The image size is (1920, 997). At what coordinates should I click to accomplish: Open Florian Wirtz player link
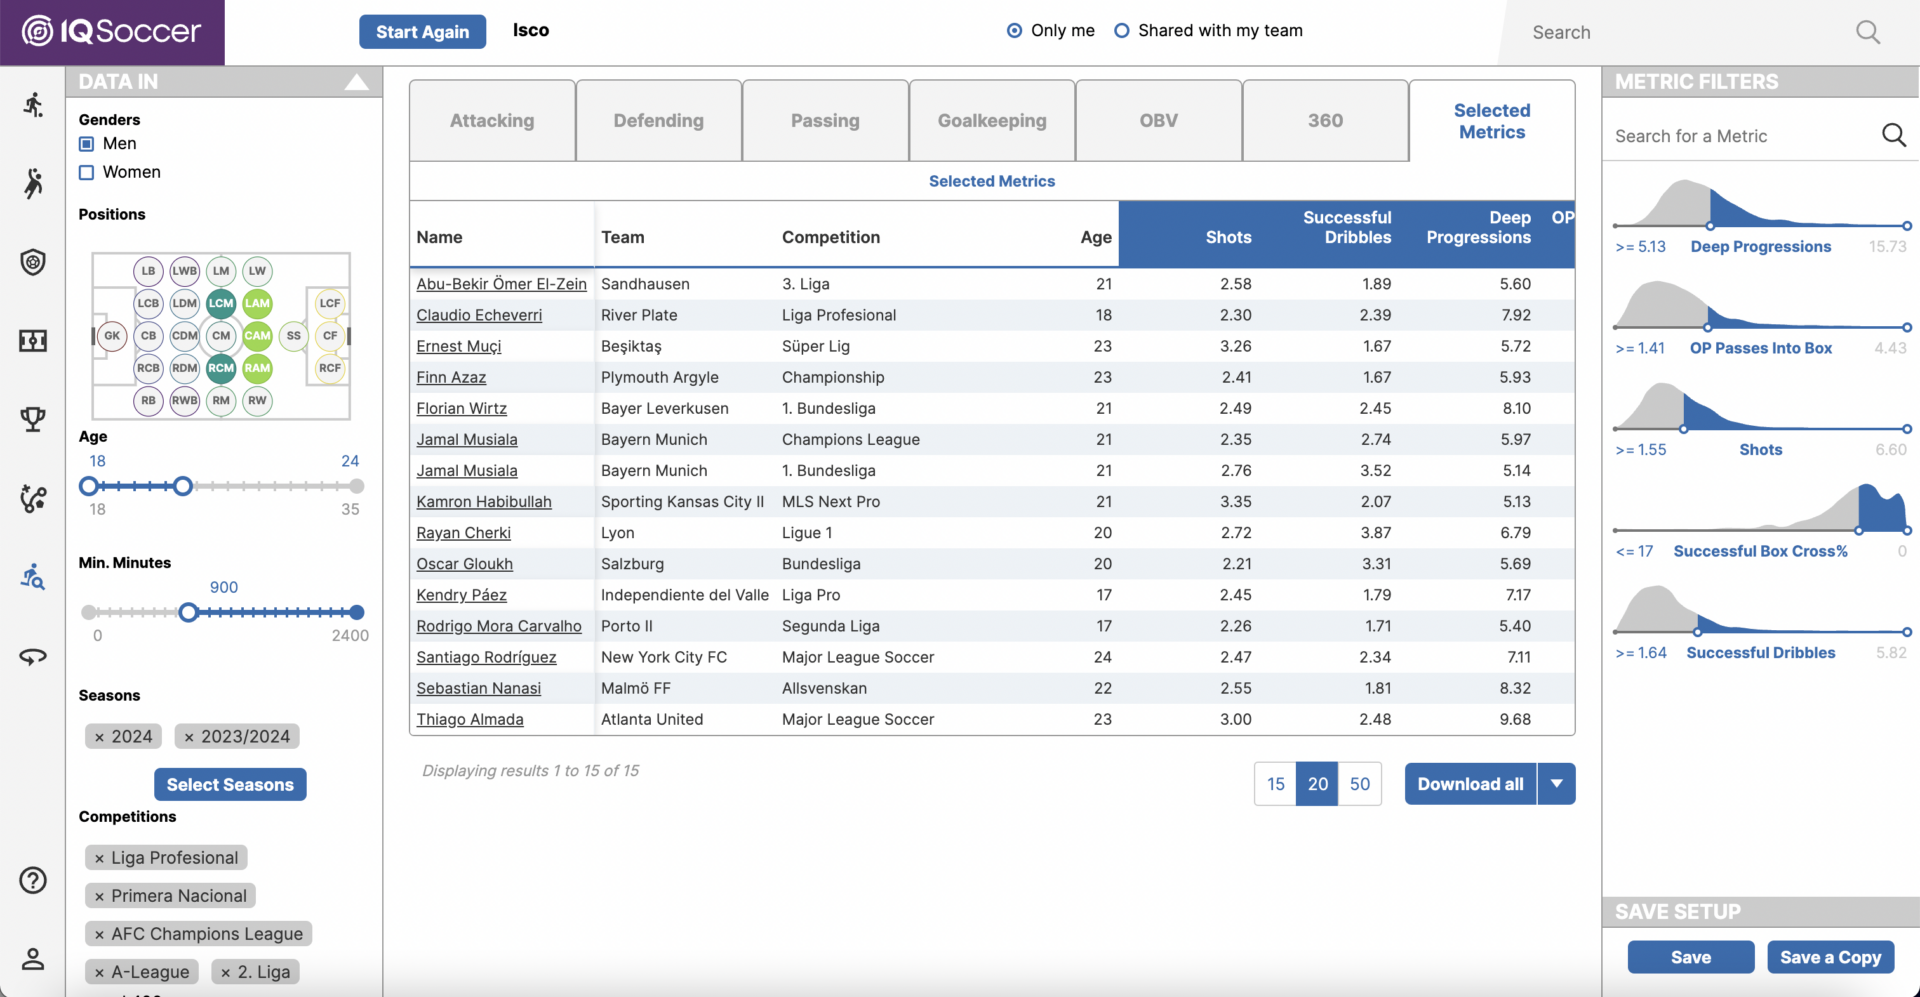point(462,408)
